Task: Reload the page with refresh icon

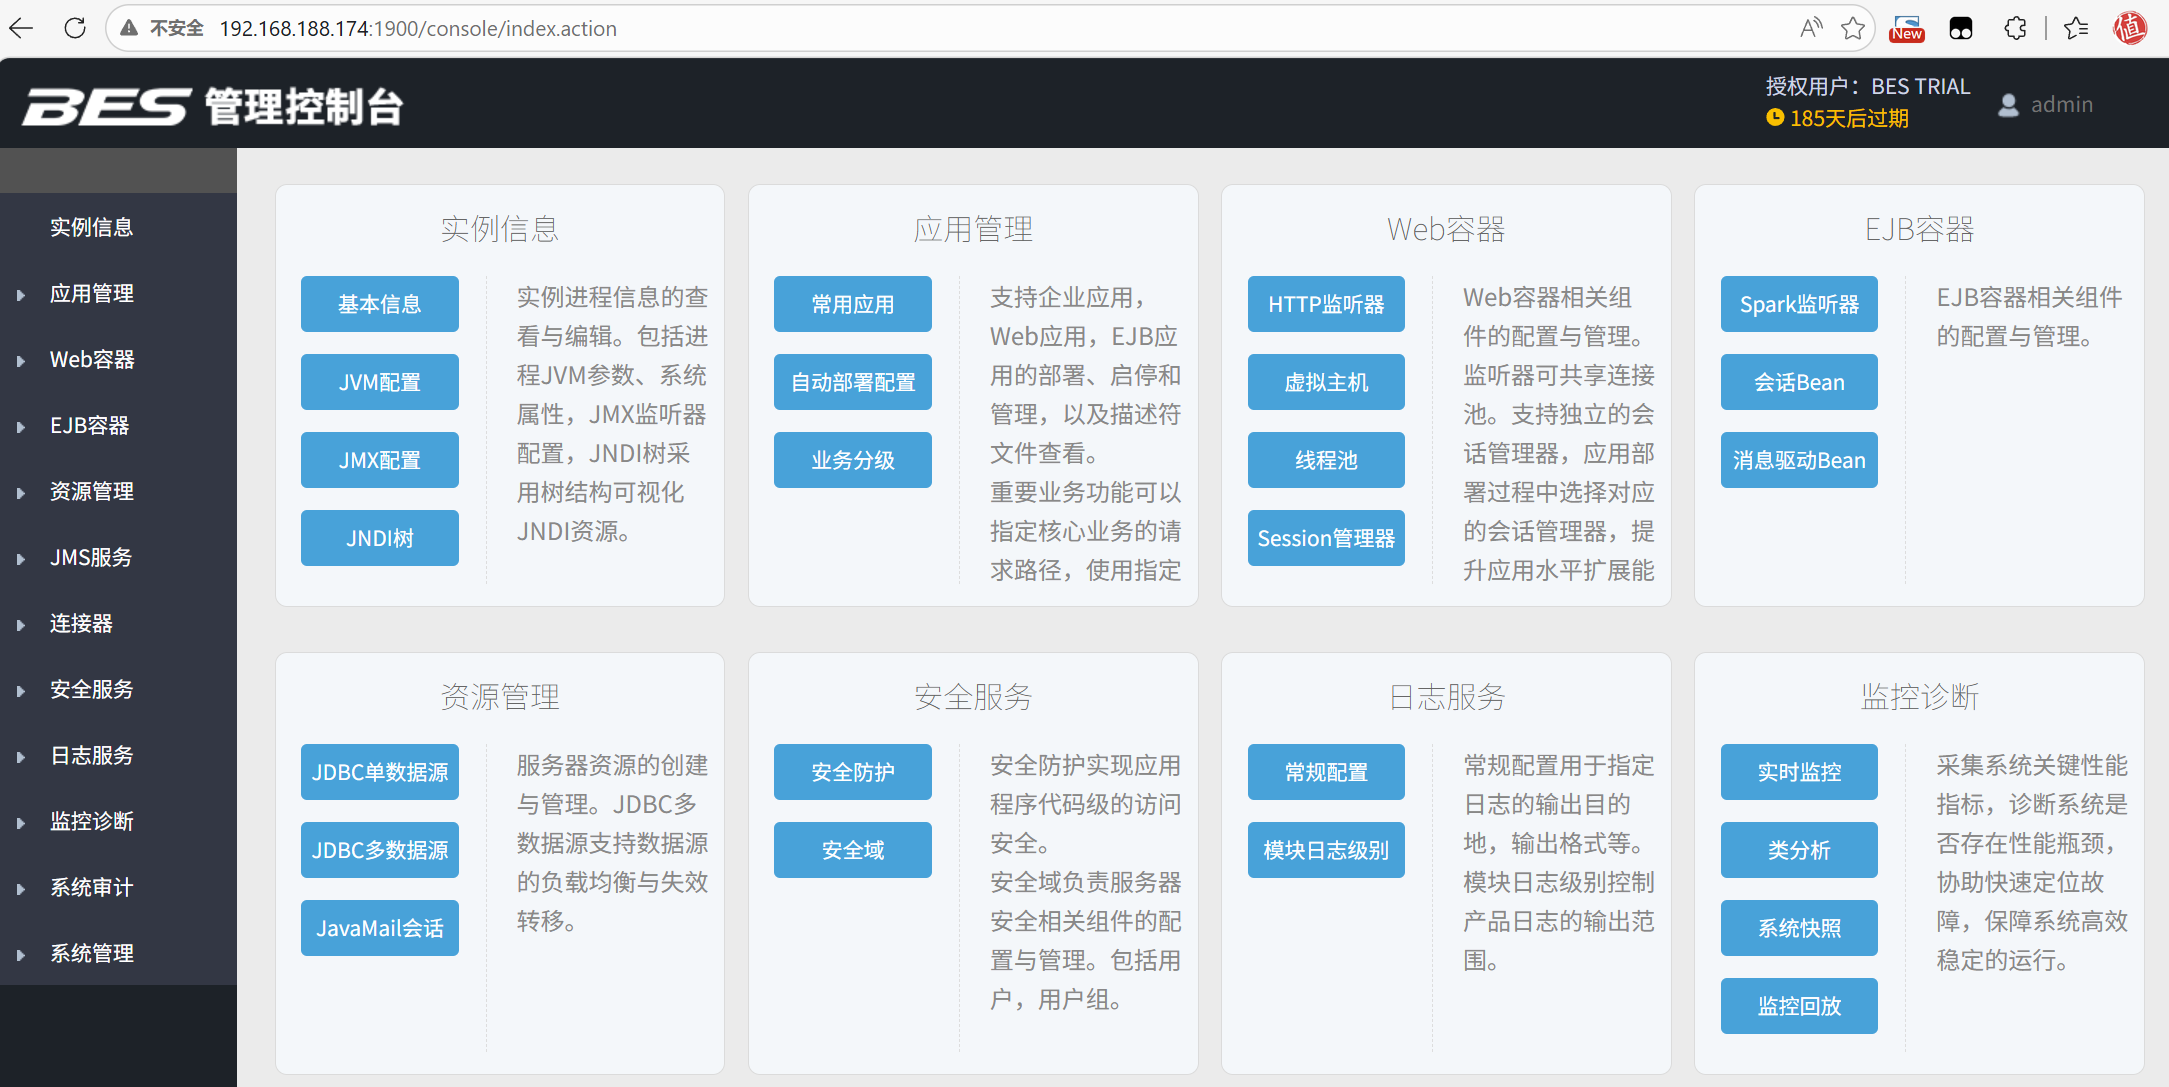Action: point(75,28)
